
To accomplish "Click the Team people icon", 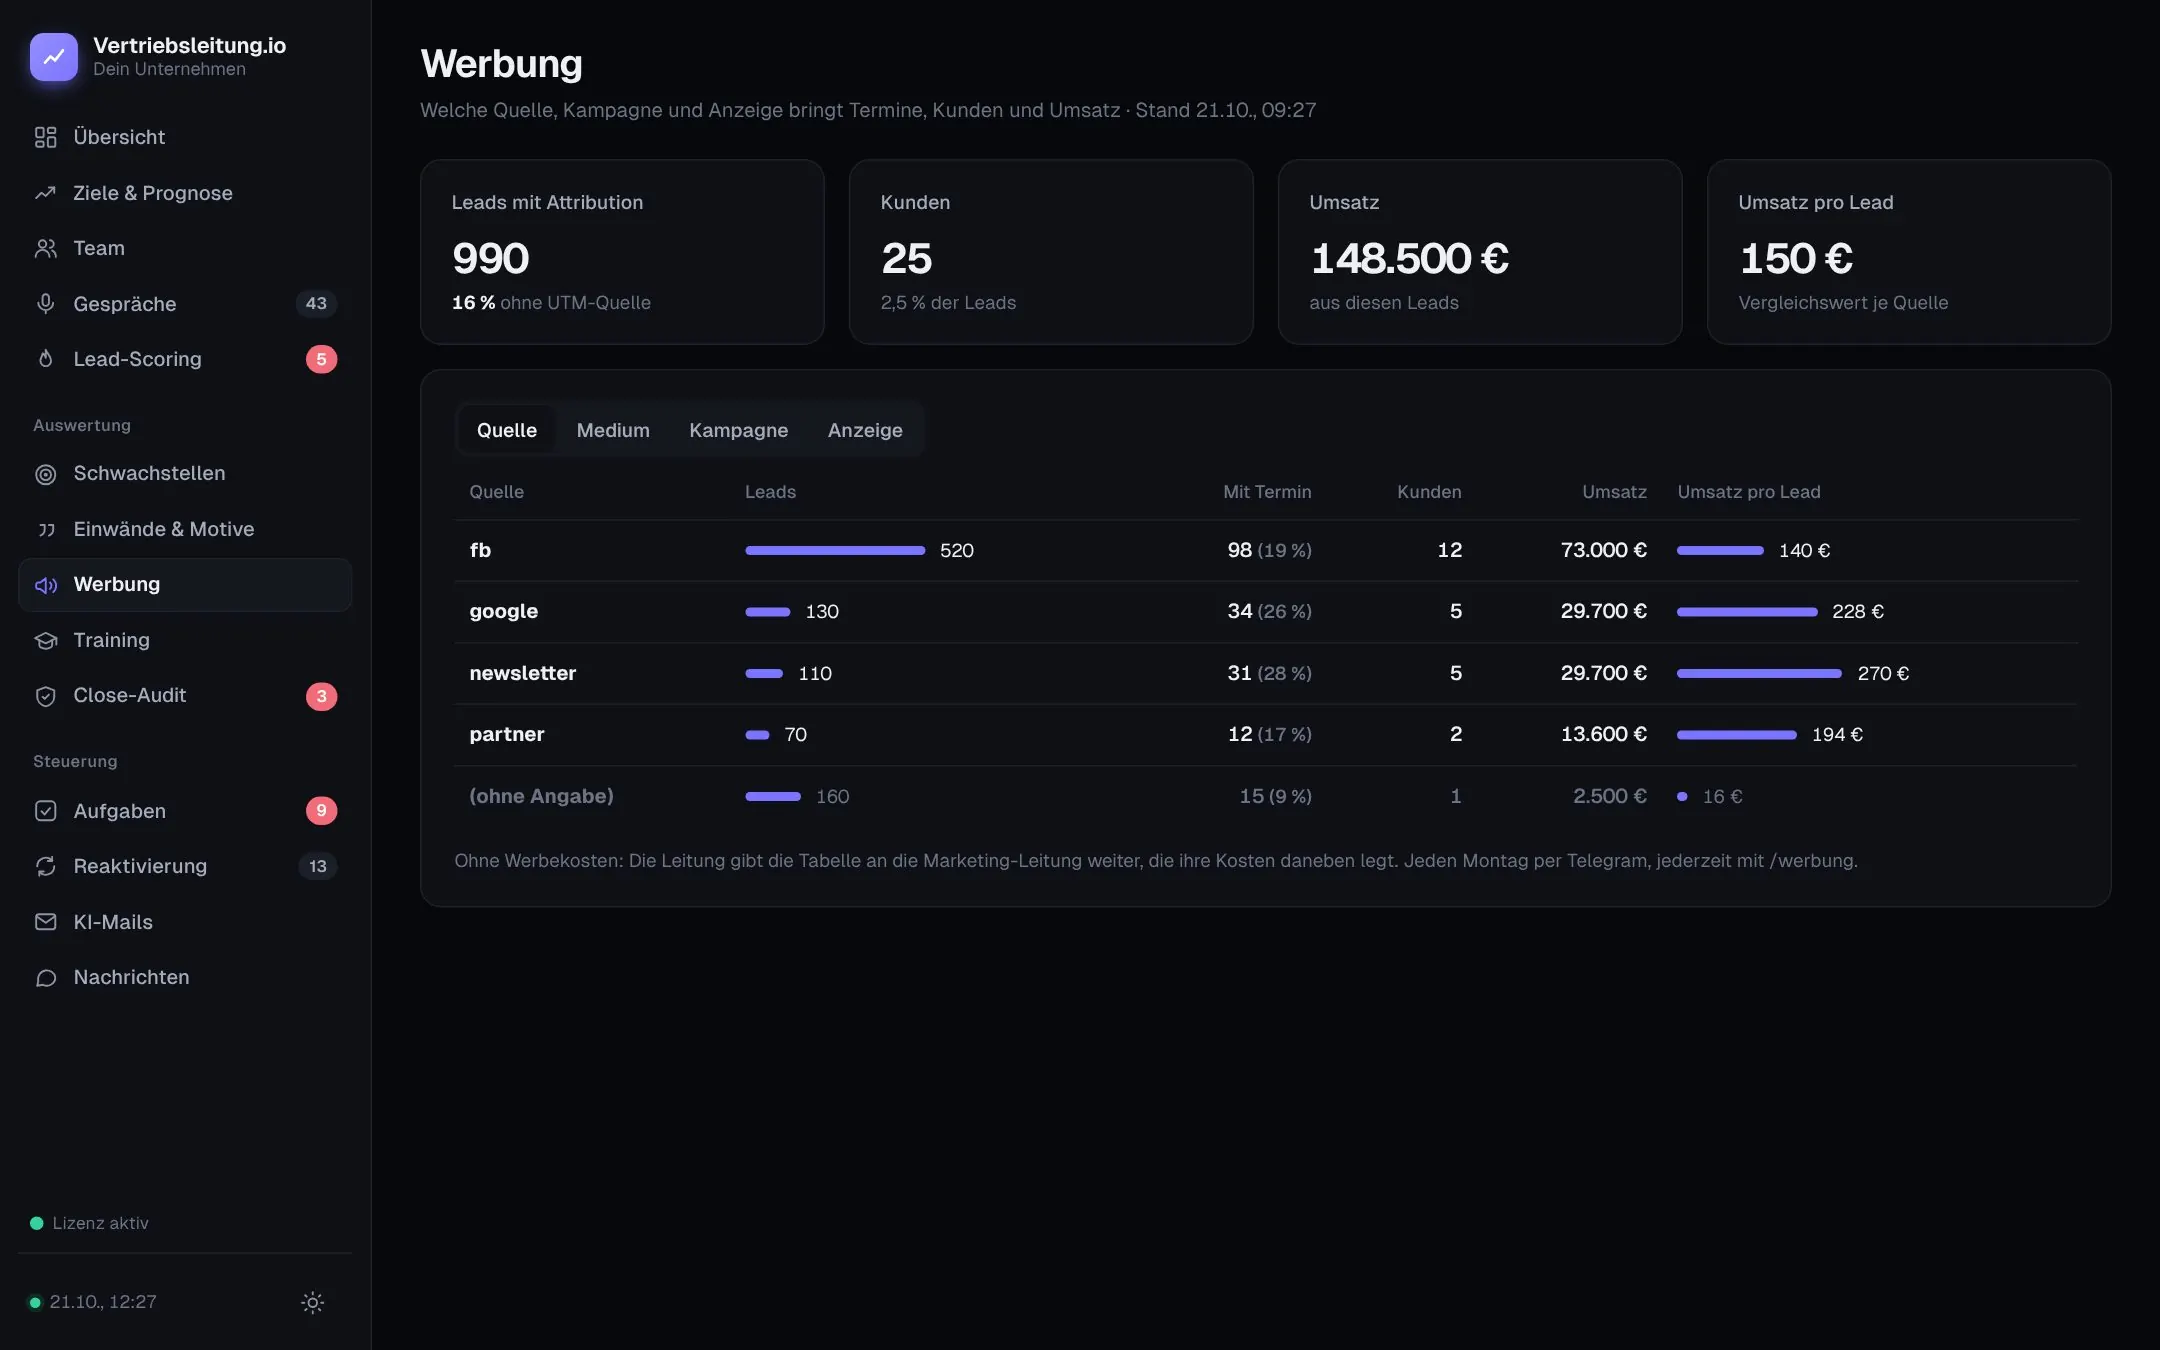I will point(46,248).
